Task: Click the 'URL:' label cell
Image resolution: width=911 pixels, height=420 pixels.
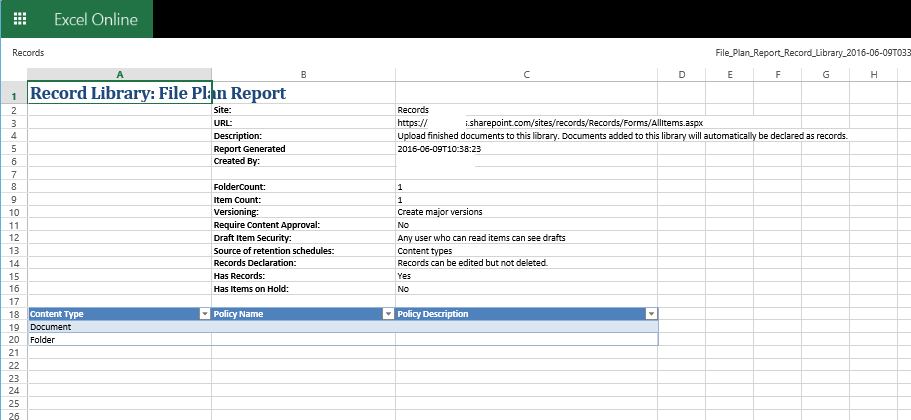Action: coord(303,123)
